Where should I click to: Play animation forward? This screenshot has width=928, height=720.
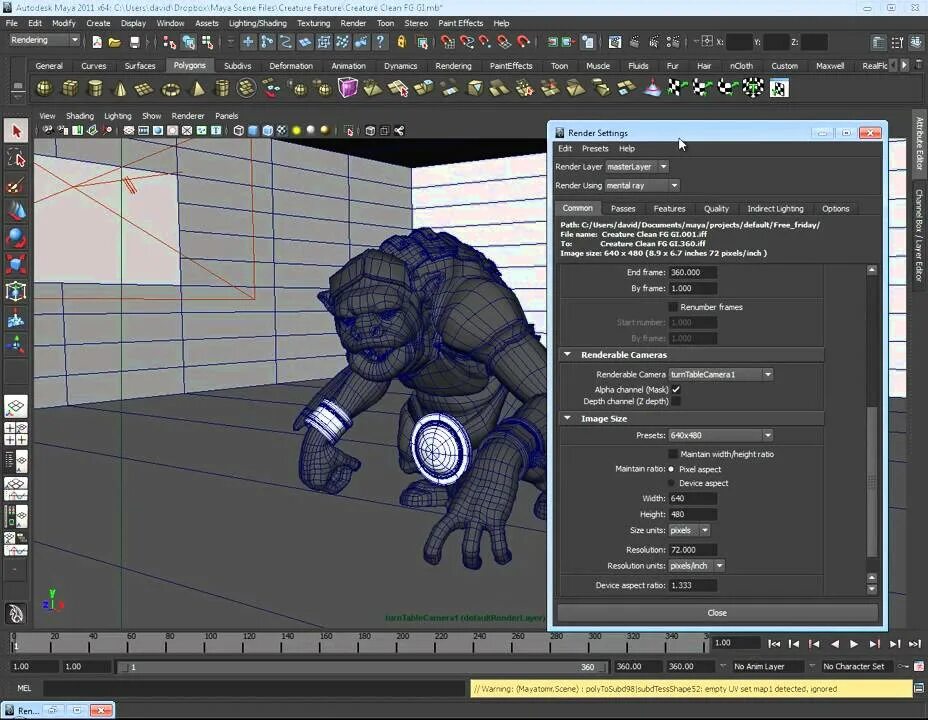[x=853, y=644]
